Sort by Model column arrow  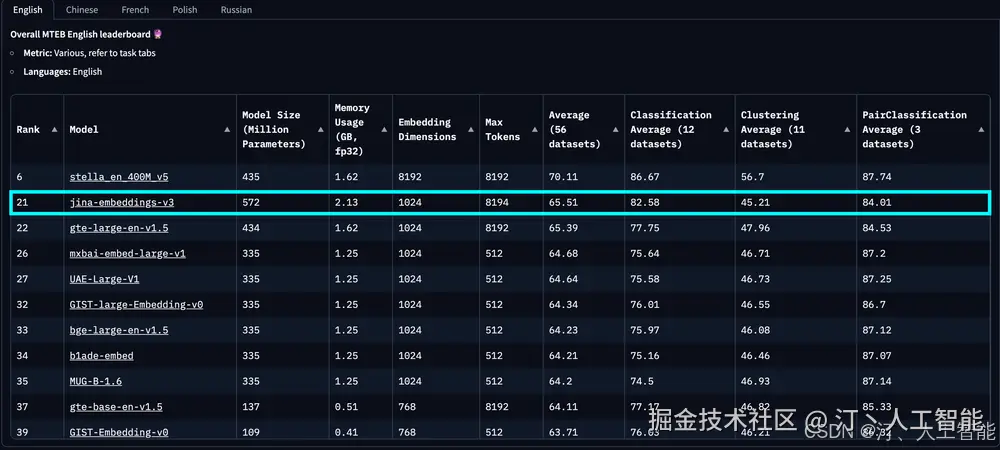click(227, 129)
